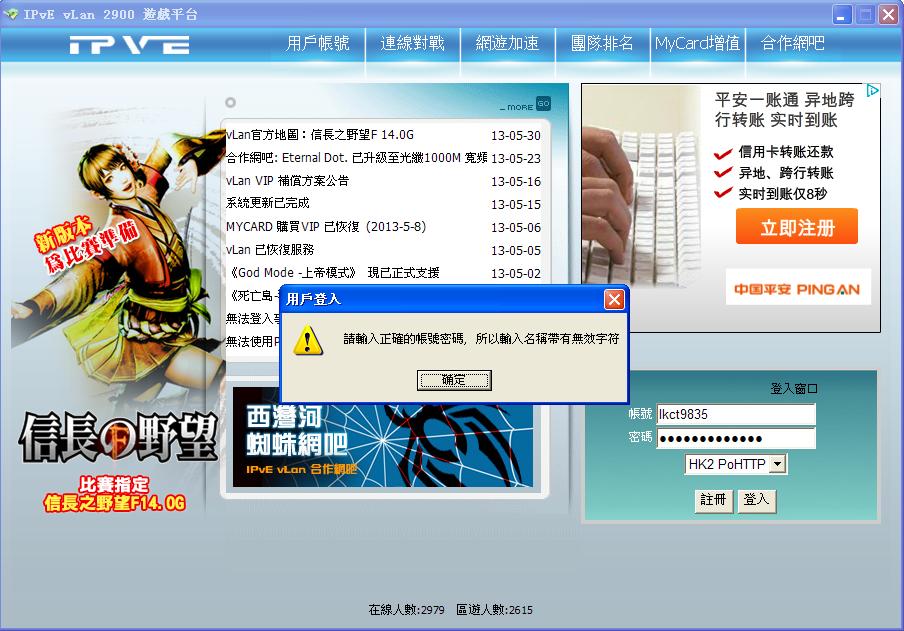The image size is (904, 631).
Task: Click the app icon in title bar
Action: click(12, 14)
